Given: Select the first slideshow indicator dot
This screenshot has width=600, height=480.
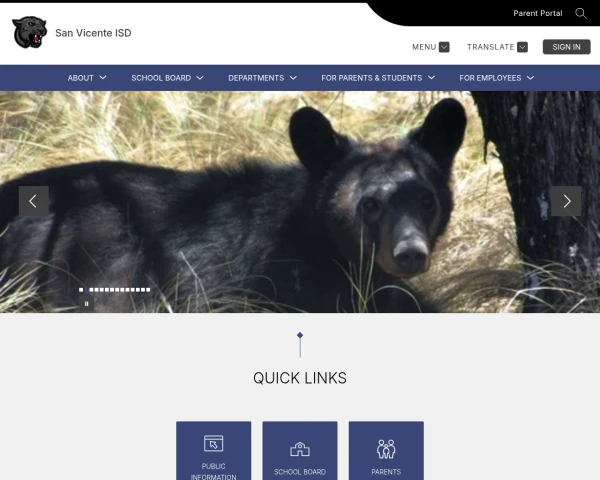Looking at the screenshot, I should 81,290.
